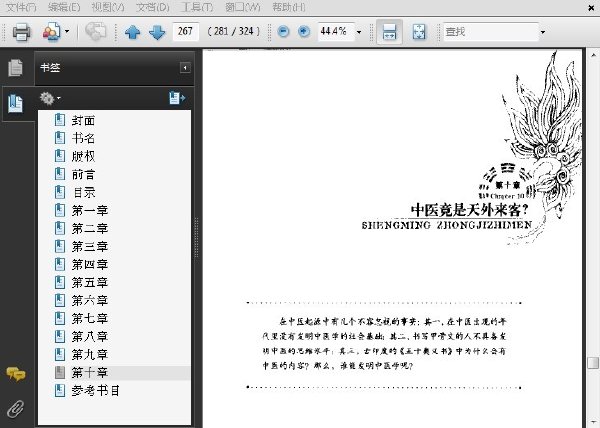Screen dimensions: 600x428
Task: Click the chapter title 中医竟是天外来客?
Action: [470, 210]
